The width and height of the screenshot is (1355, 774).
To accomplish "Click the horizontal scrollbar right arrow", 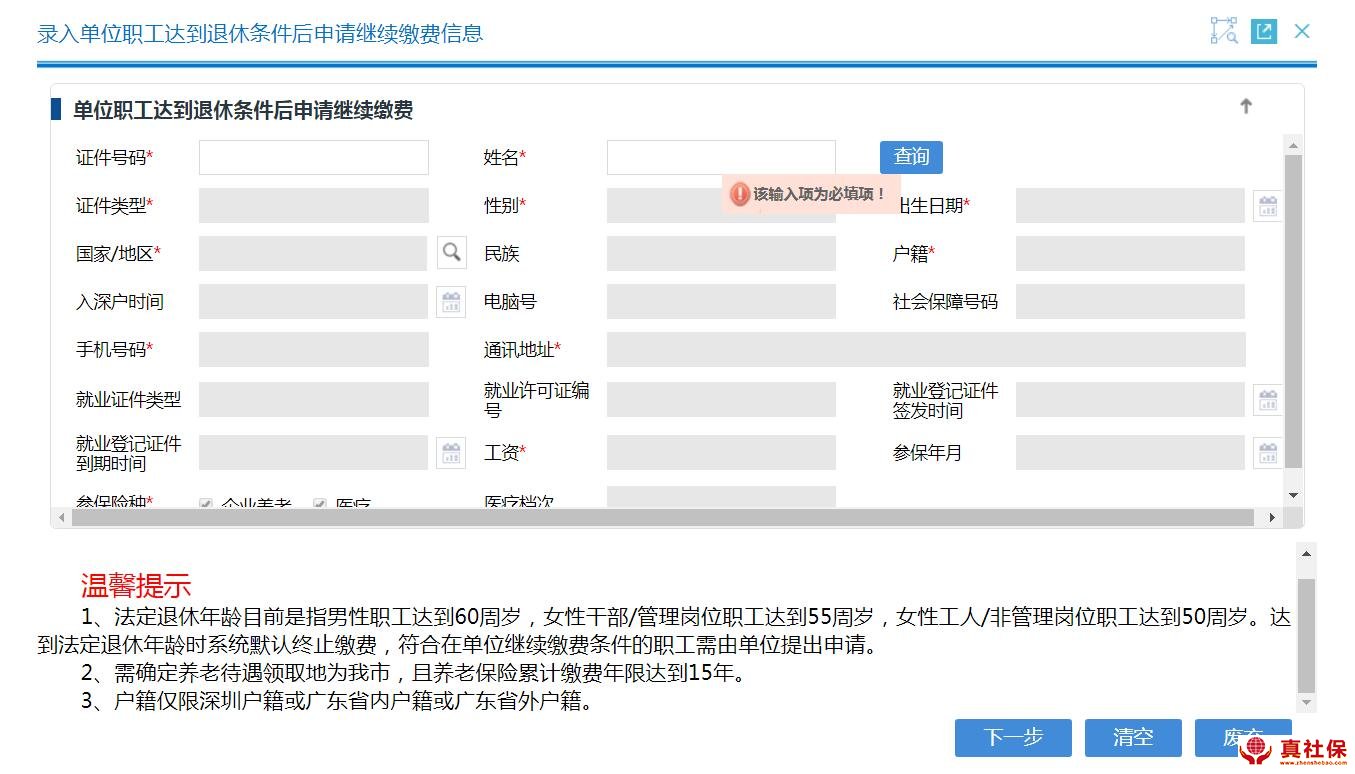I will (x=1272, y=517).
